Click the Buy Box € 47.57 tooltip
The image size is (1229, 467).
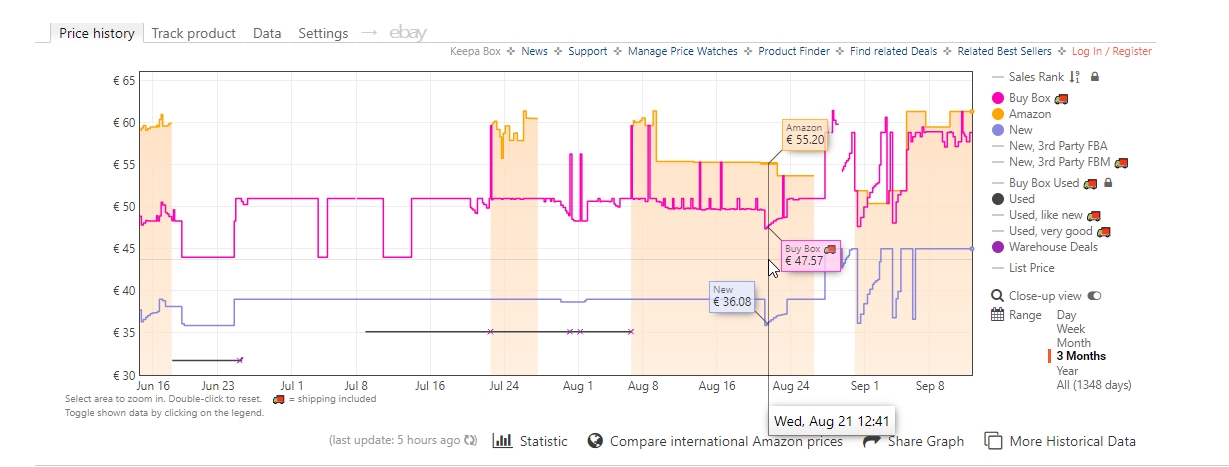coord(810,255)
